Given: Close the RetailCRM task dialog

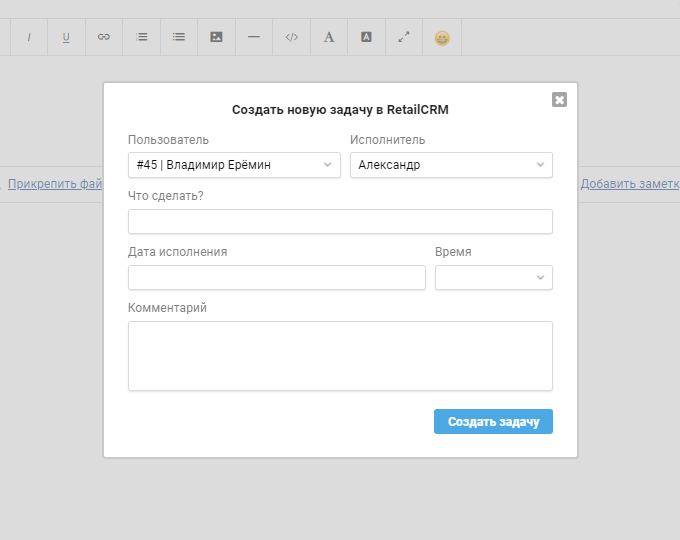Looking at the screenshot, I should click(559, 100).
